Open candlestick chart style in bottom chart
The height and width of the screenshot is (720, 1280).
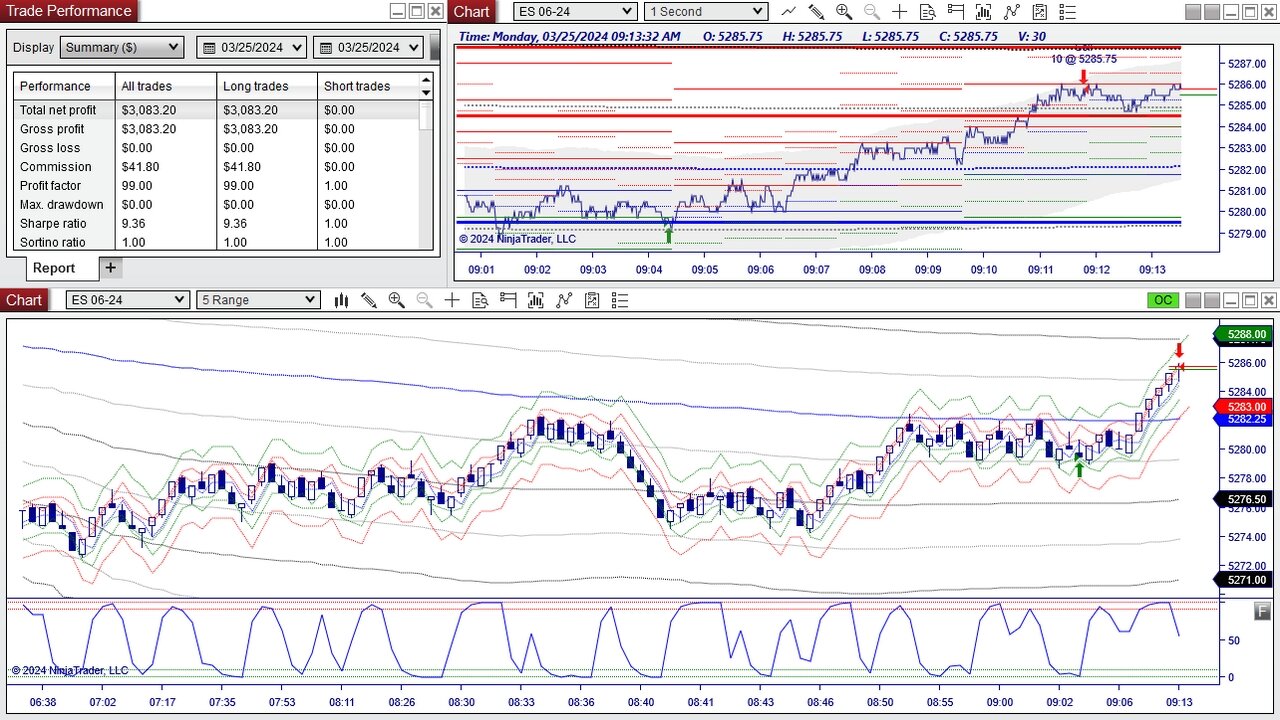click(341, 300)
